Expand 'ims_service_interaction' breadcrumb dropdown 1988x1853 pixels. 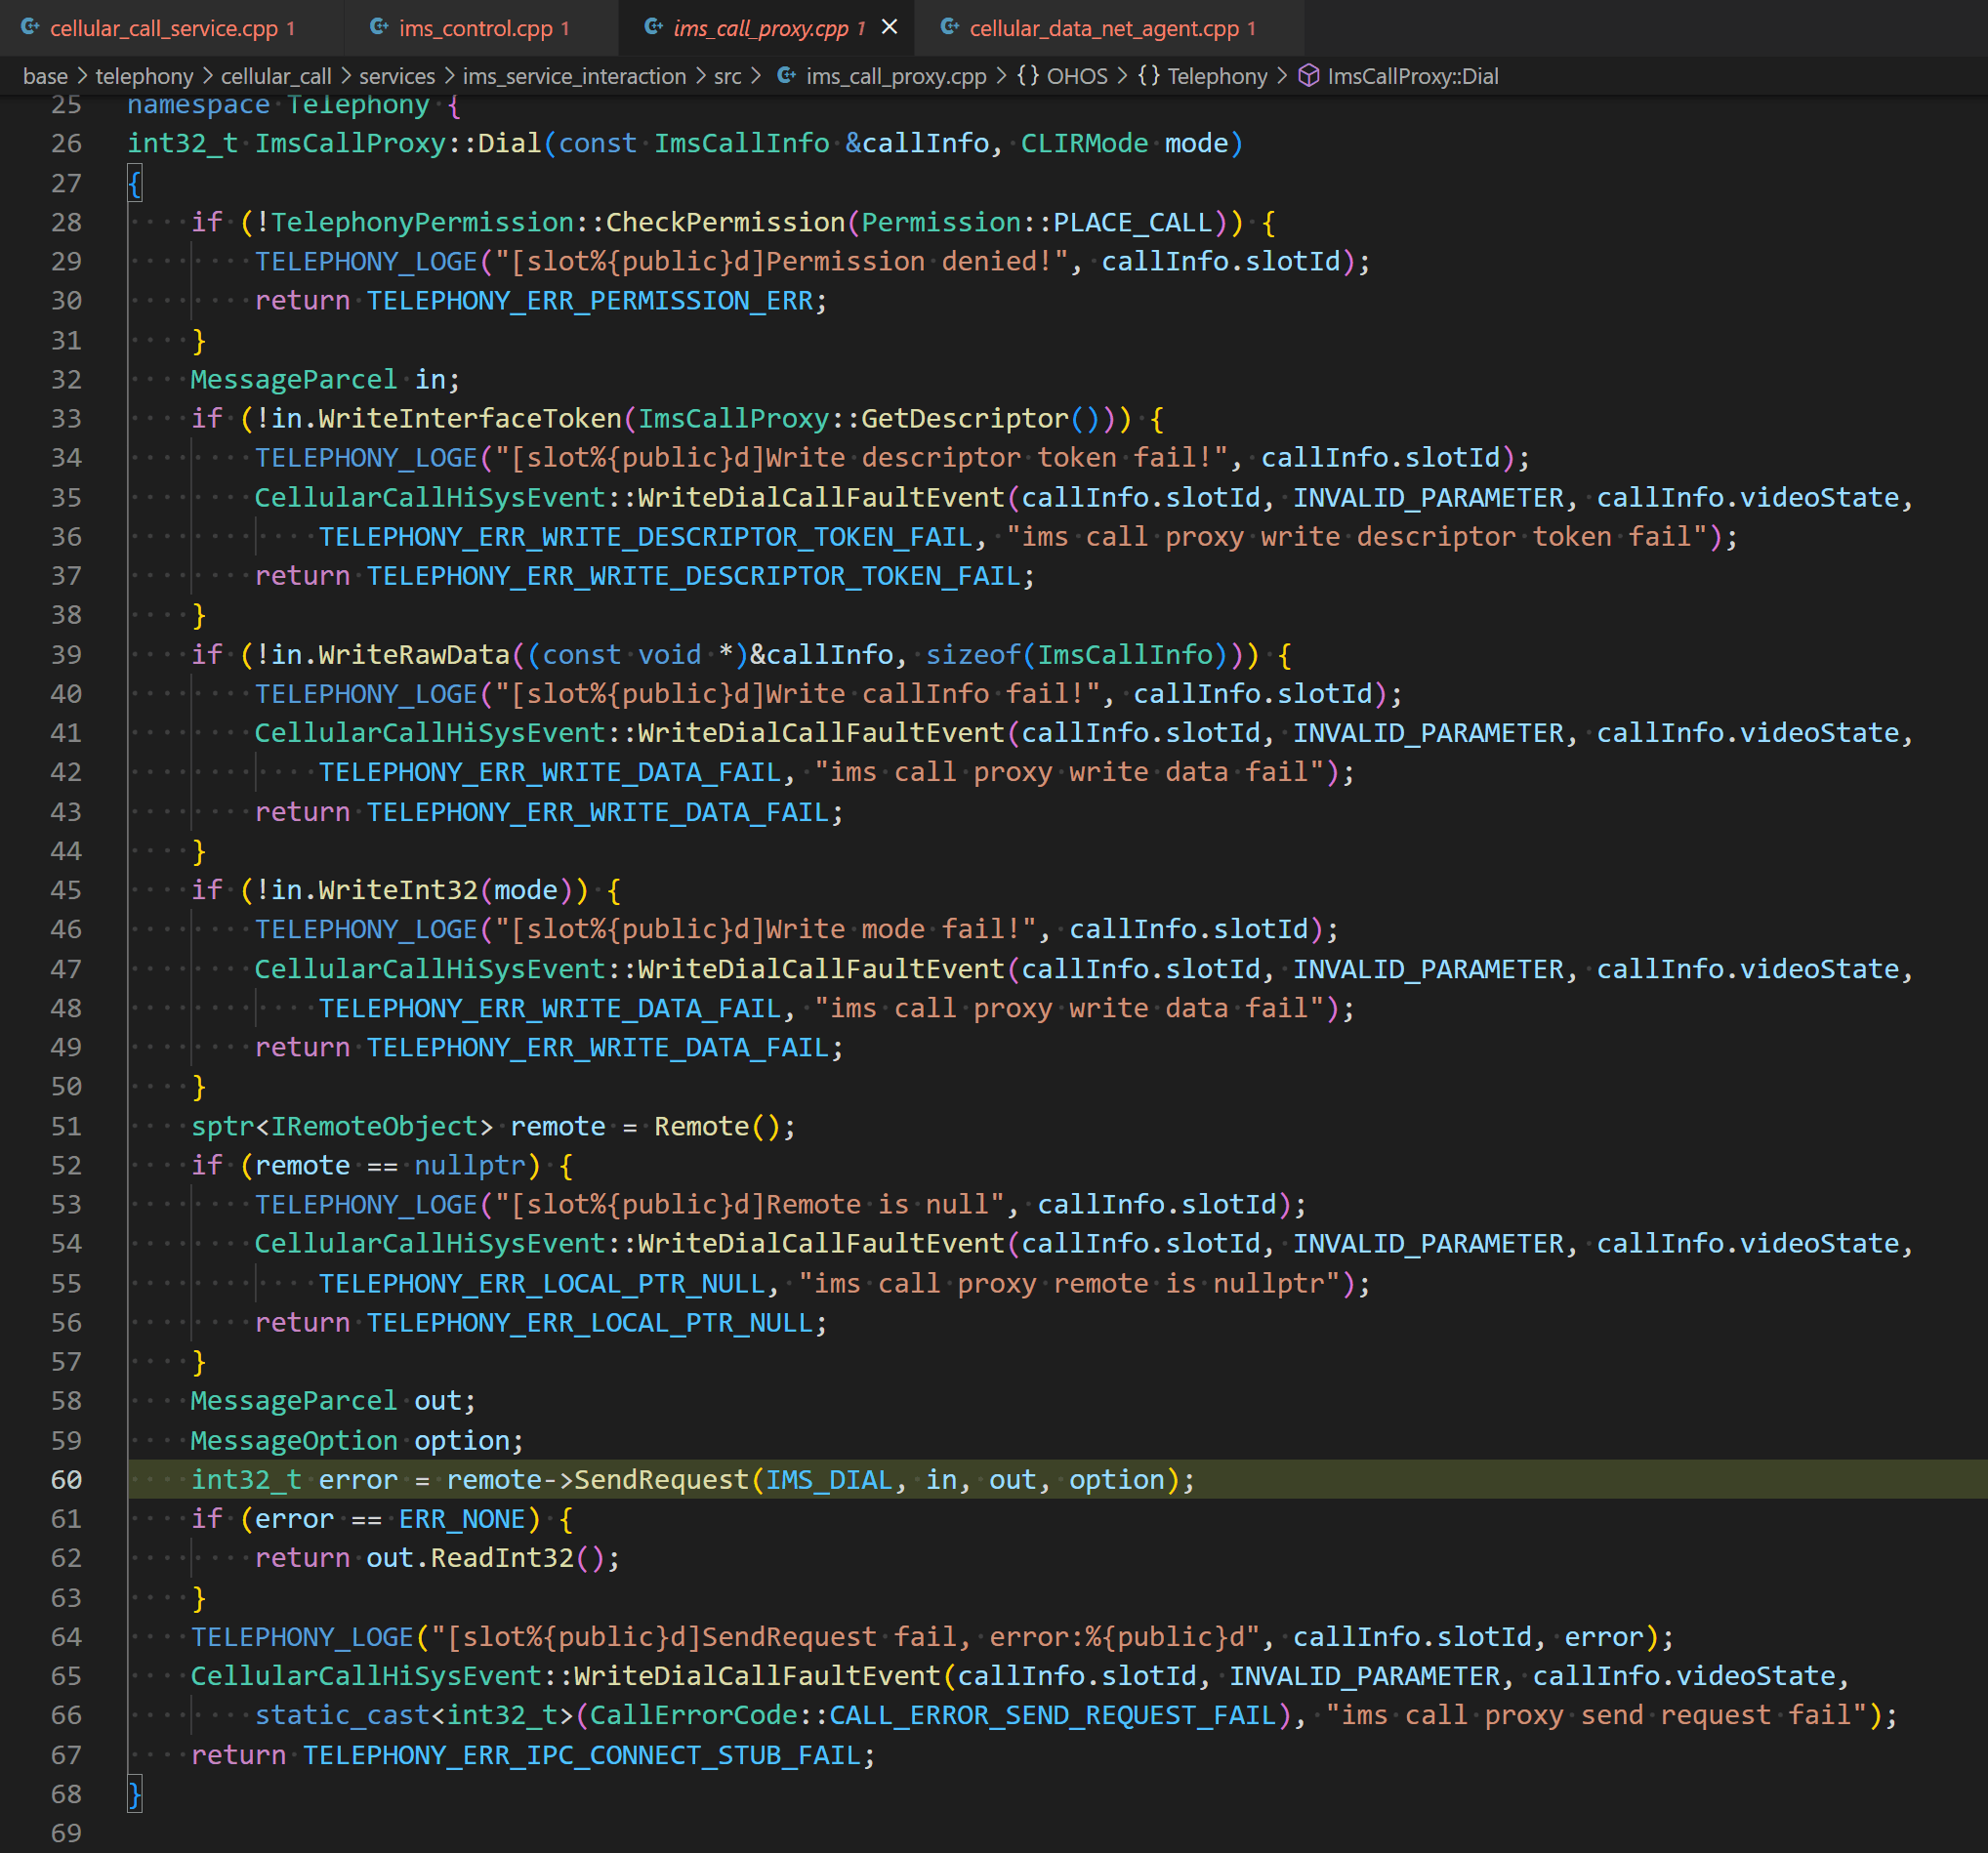[574, 76]
